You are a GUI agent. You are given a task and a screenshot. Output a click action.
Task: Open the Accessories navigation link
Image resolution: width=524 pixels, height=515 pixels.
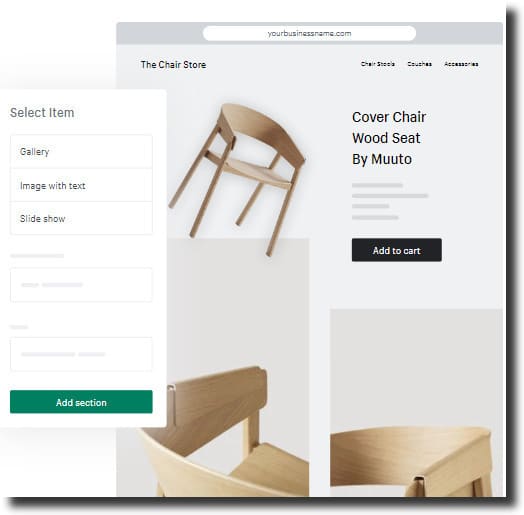(x=461, y=64)
